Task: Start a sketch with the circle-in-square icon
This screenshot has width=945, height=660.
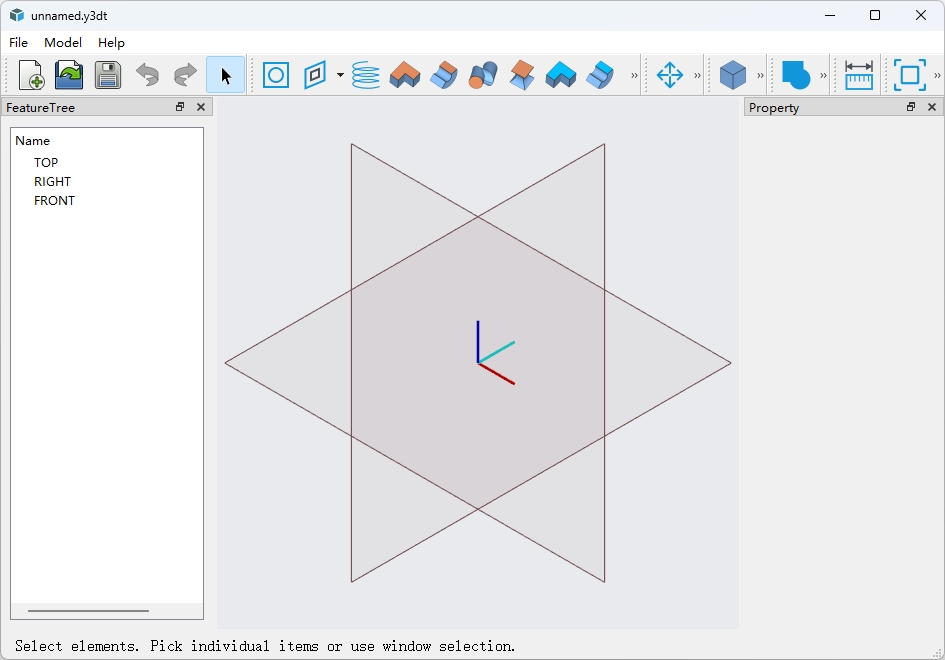Action: (x=276, y=75)
